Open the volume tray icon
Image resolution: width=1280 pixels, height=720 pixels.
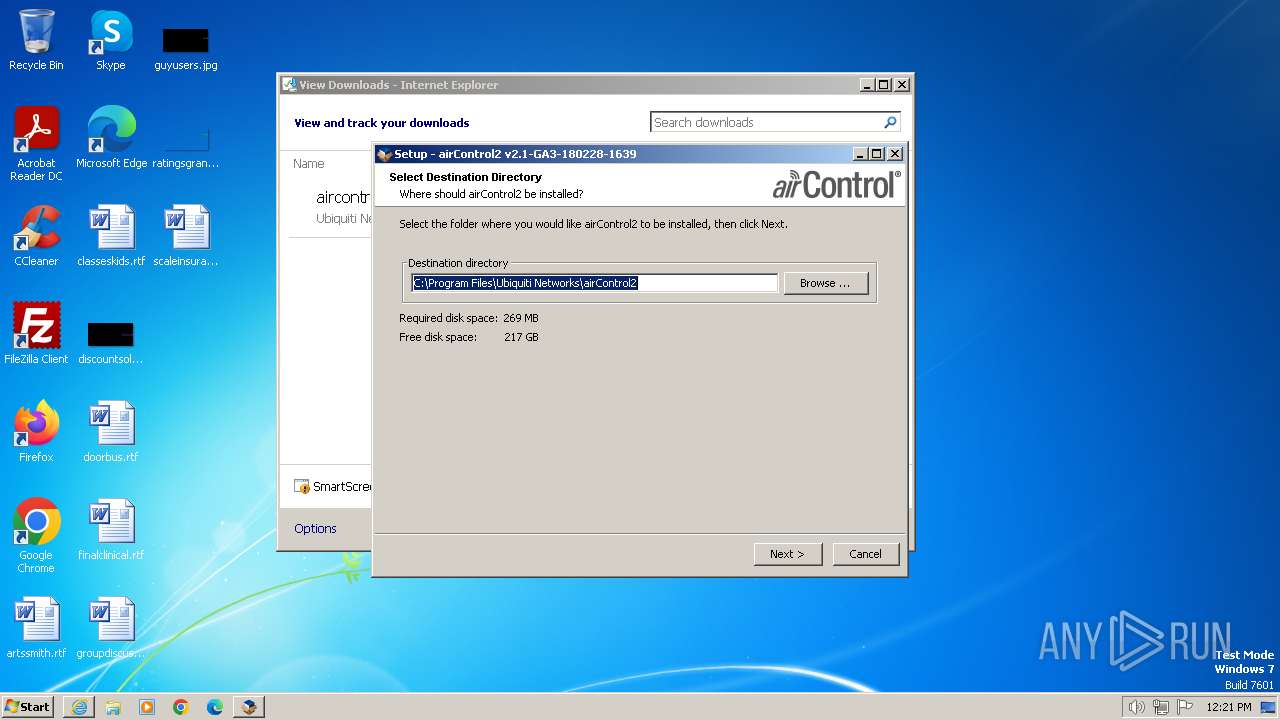[x=1136, y=707]
